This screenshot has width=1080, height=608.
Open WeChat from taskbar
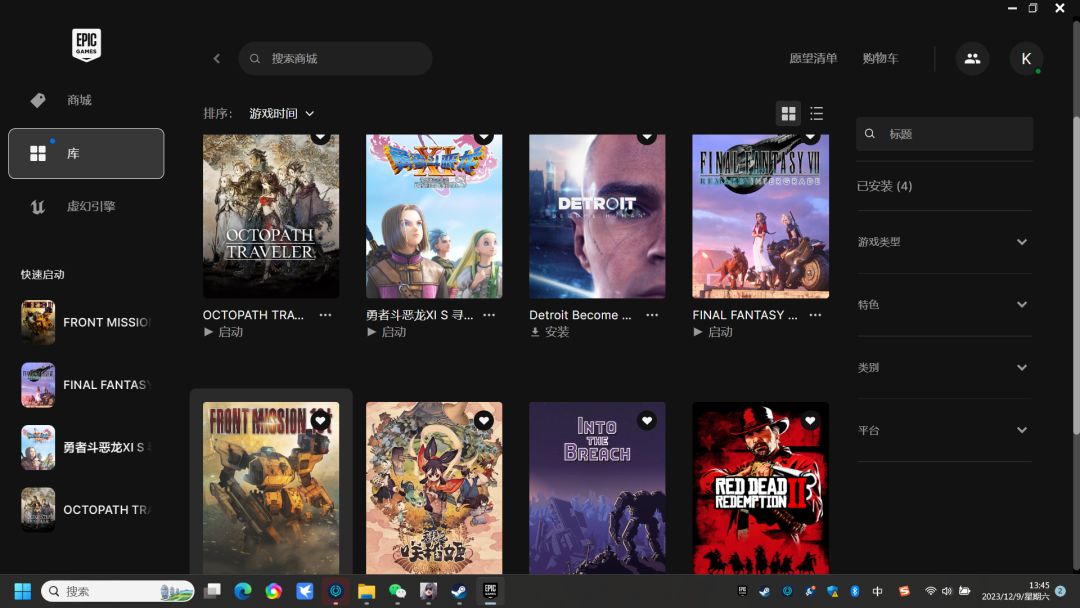coord(397,591)
